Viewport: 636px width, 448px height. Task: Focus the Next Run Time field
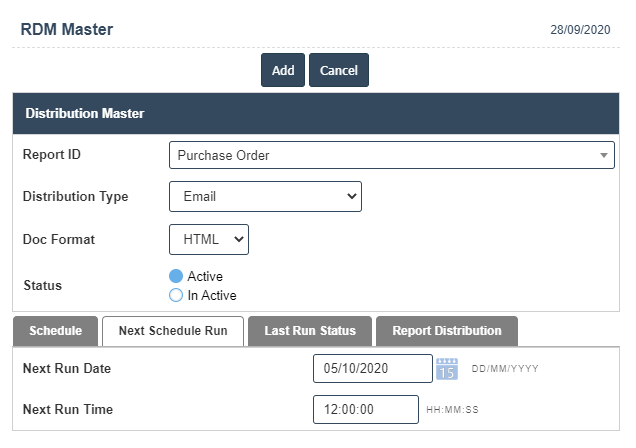(365, 410)
